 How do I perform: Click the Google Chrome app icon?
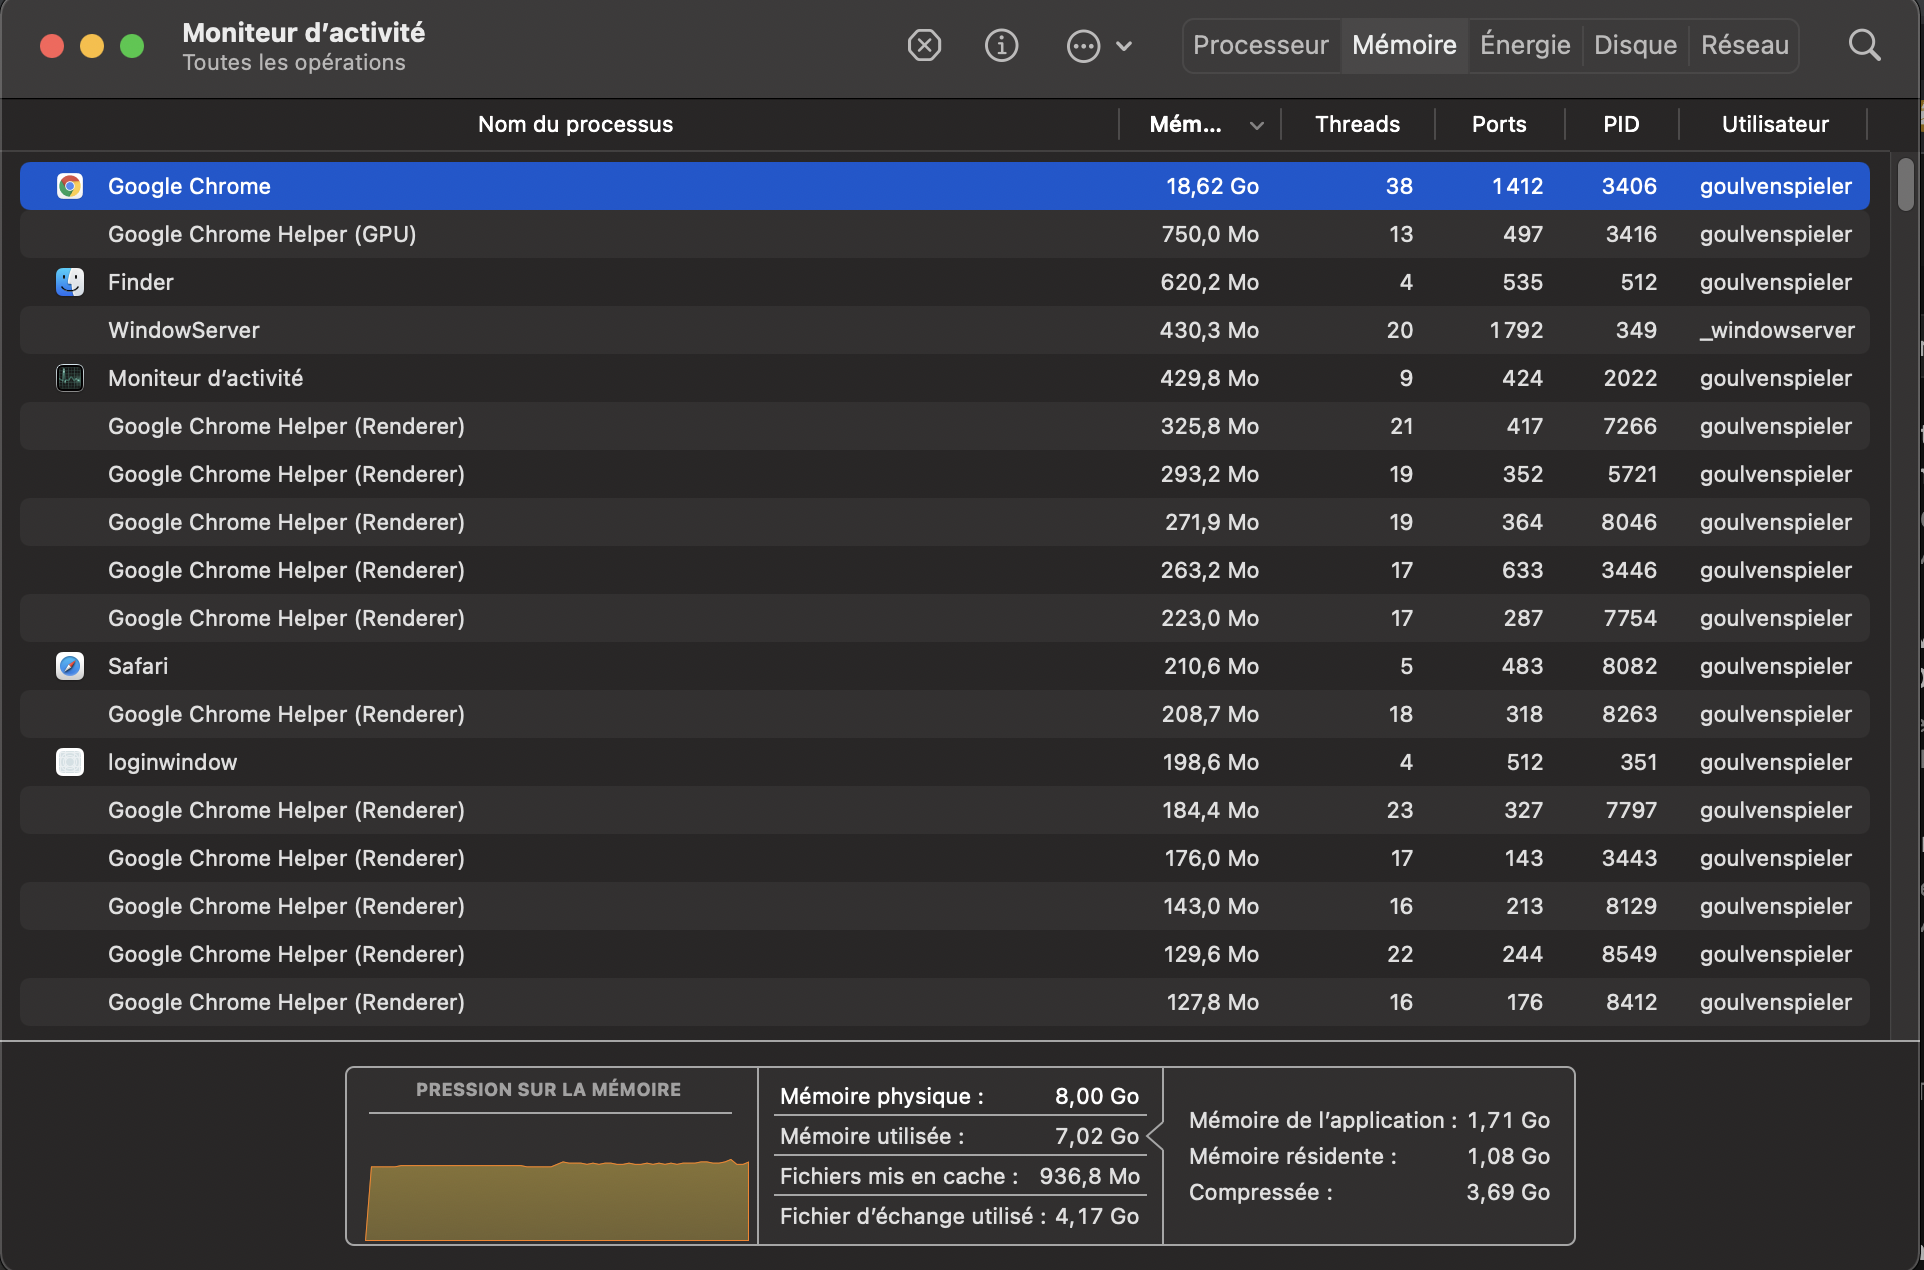click(x=70, y=186)
